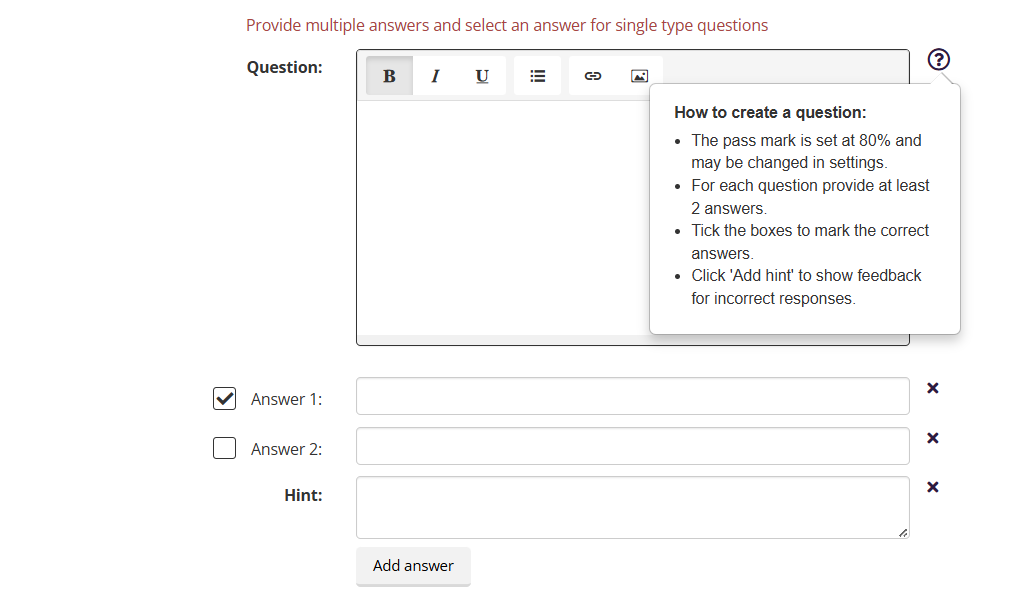
Task: Apply italic formatting in the editor toolbar
Action: (435, 76)
